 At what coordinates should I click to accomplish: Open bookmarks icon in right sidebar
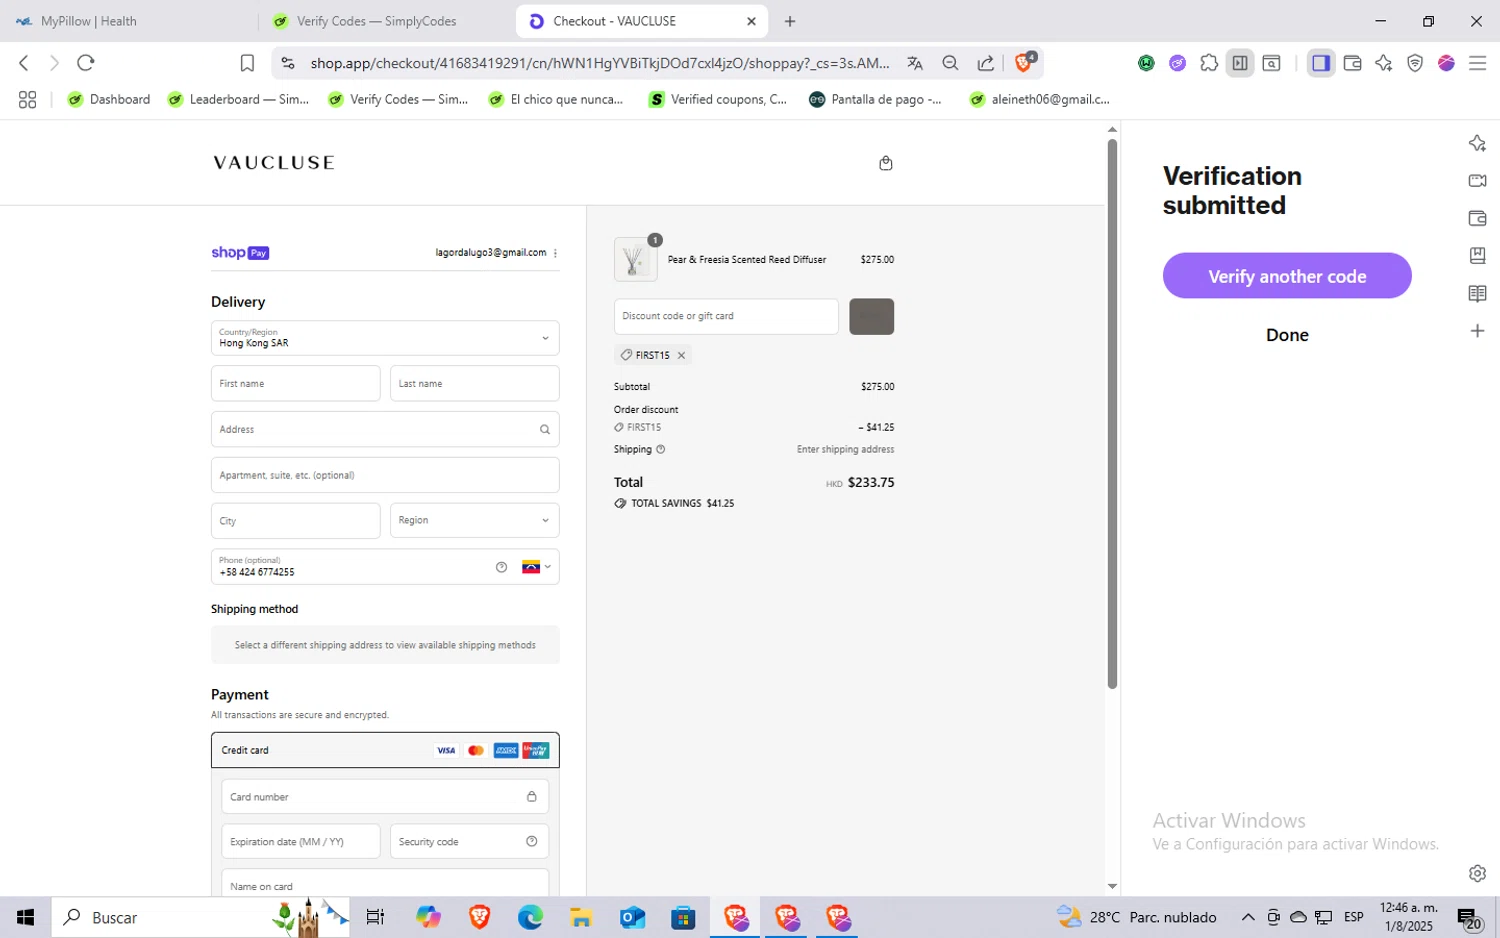click(x=1477, y=255)
